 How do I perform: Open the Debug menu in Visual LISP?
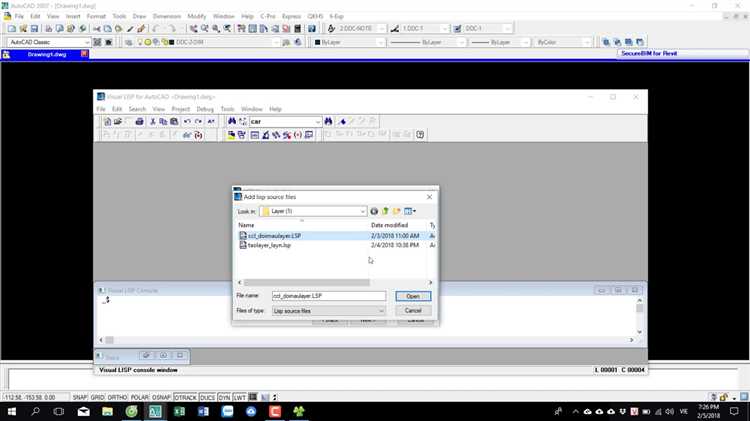pos(205,109)
